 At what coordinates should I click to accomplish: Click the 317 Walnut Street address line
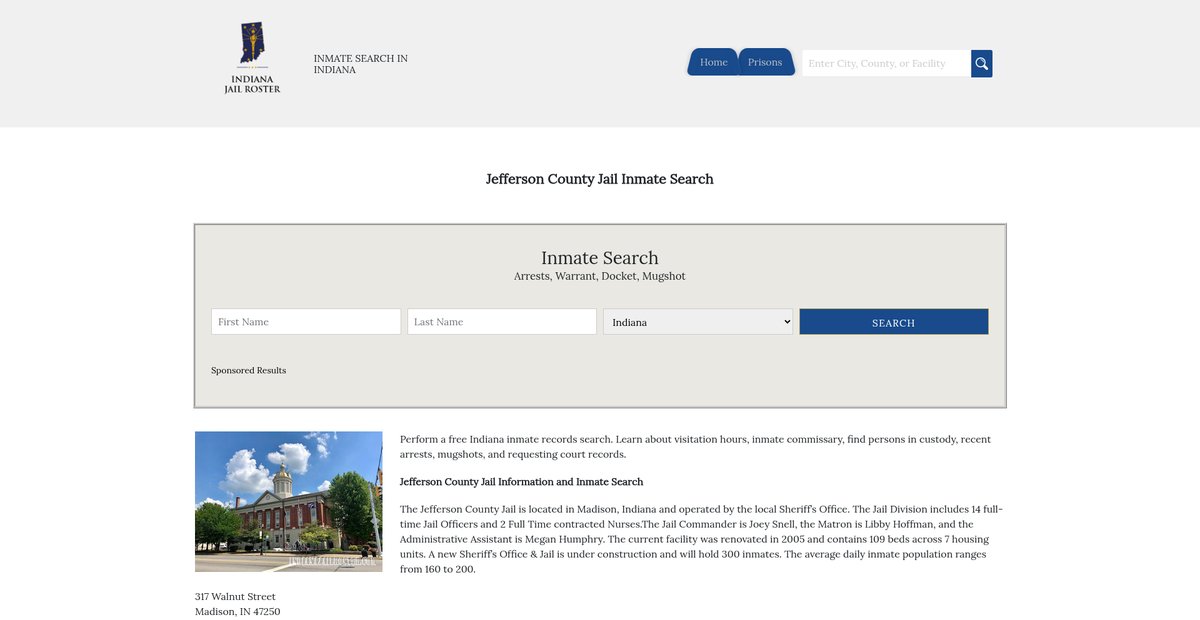[x=235, y=597]
